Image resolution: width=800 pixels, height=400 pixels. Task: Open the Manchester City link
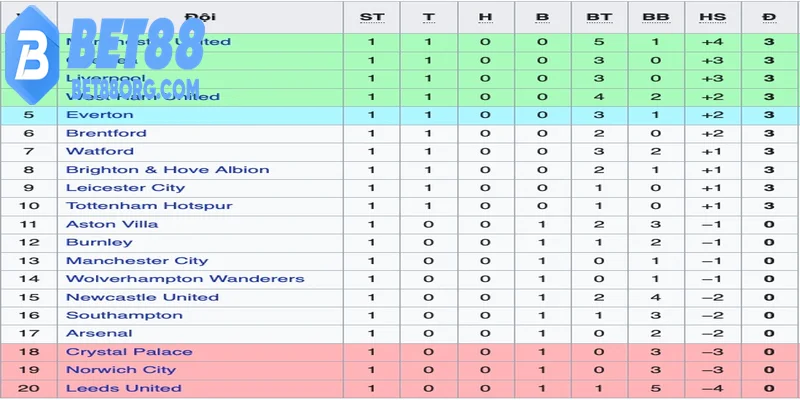click(x=137, y=261)
